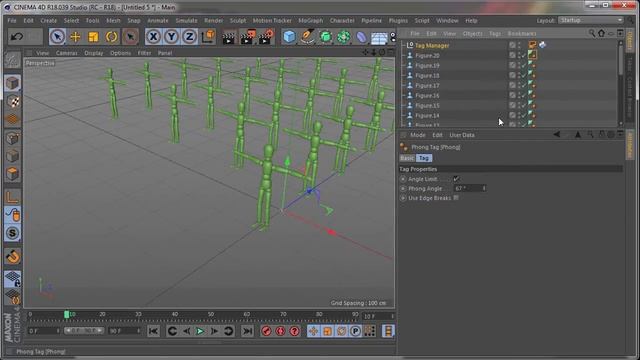Switch to the Basic tab
The image size is (640, 360).
click(x=407, y=158)
